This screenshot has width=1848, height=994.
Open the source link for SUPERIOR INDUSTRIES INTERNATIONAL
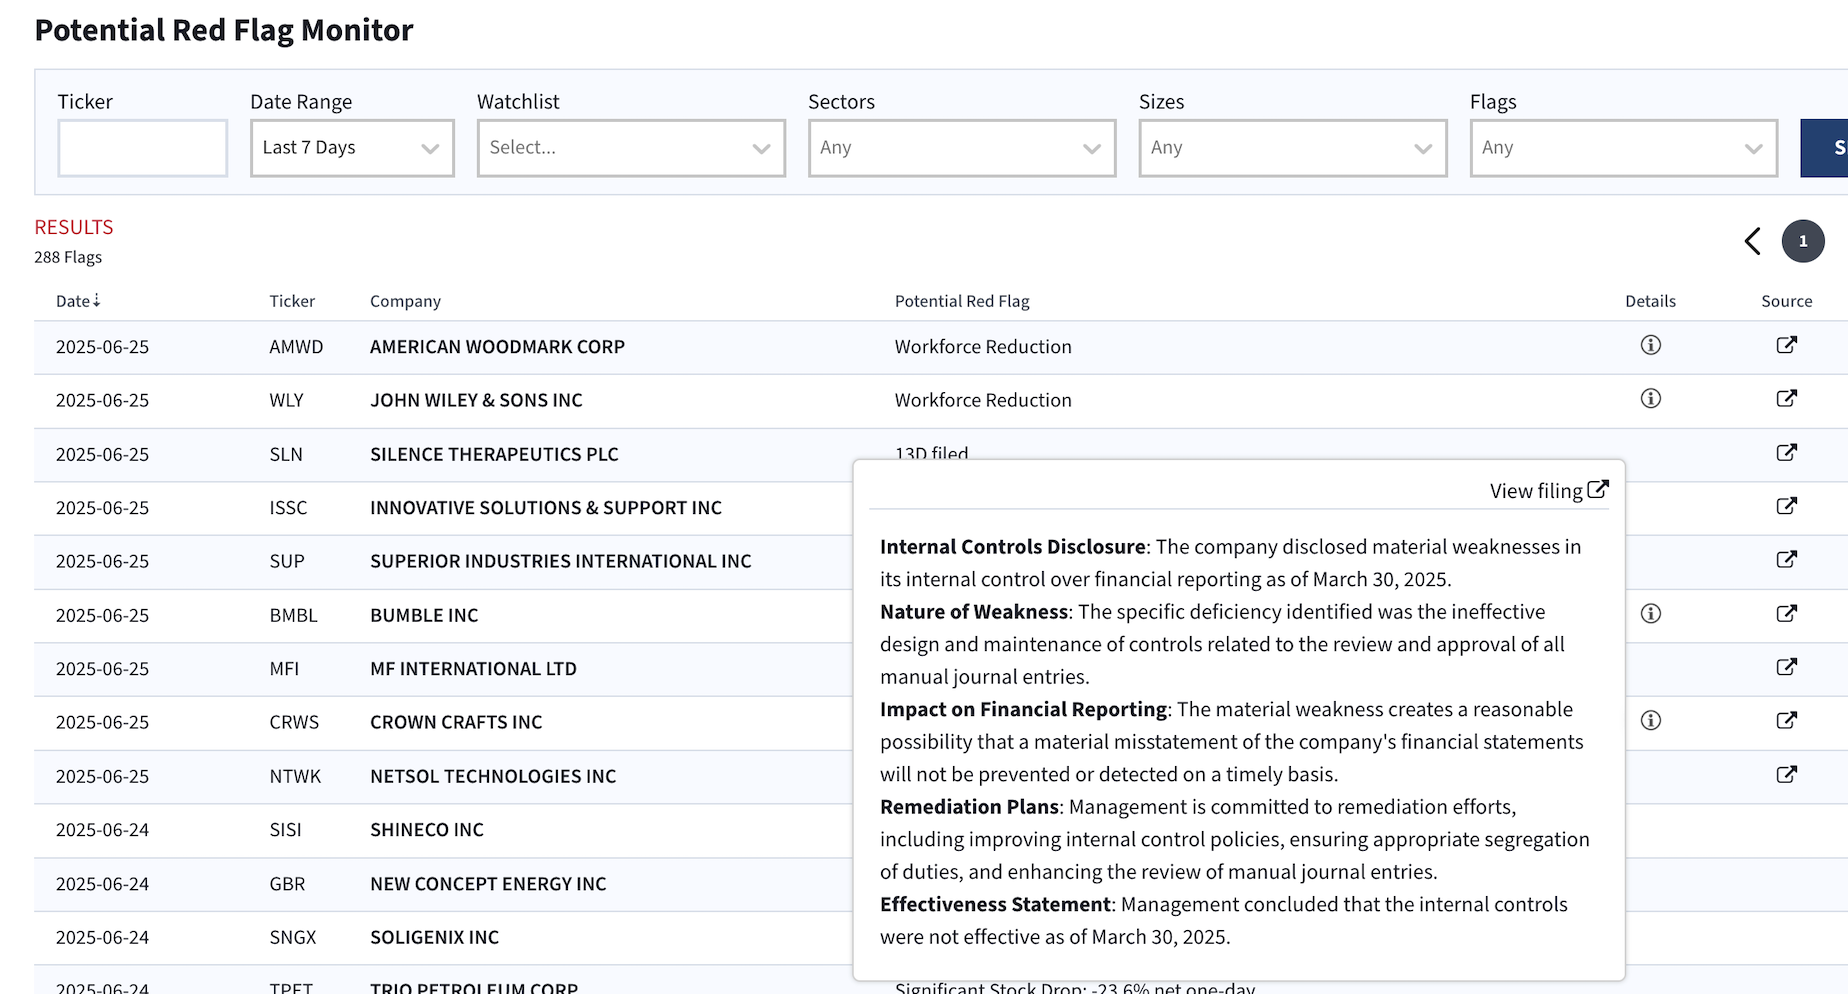(1786, 560)
